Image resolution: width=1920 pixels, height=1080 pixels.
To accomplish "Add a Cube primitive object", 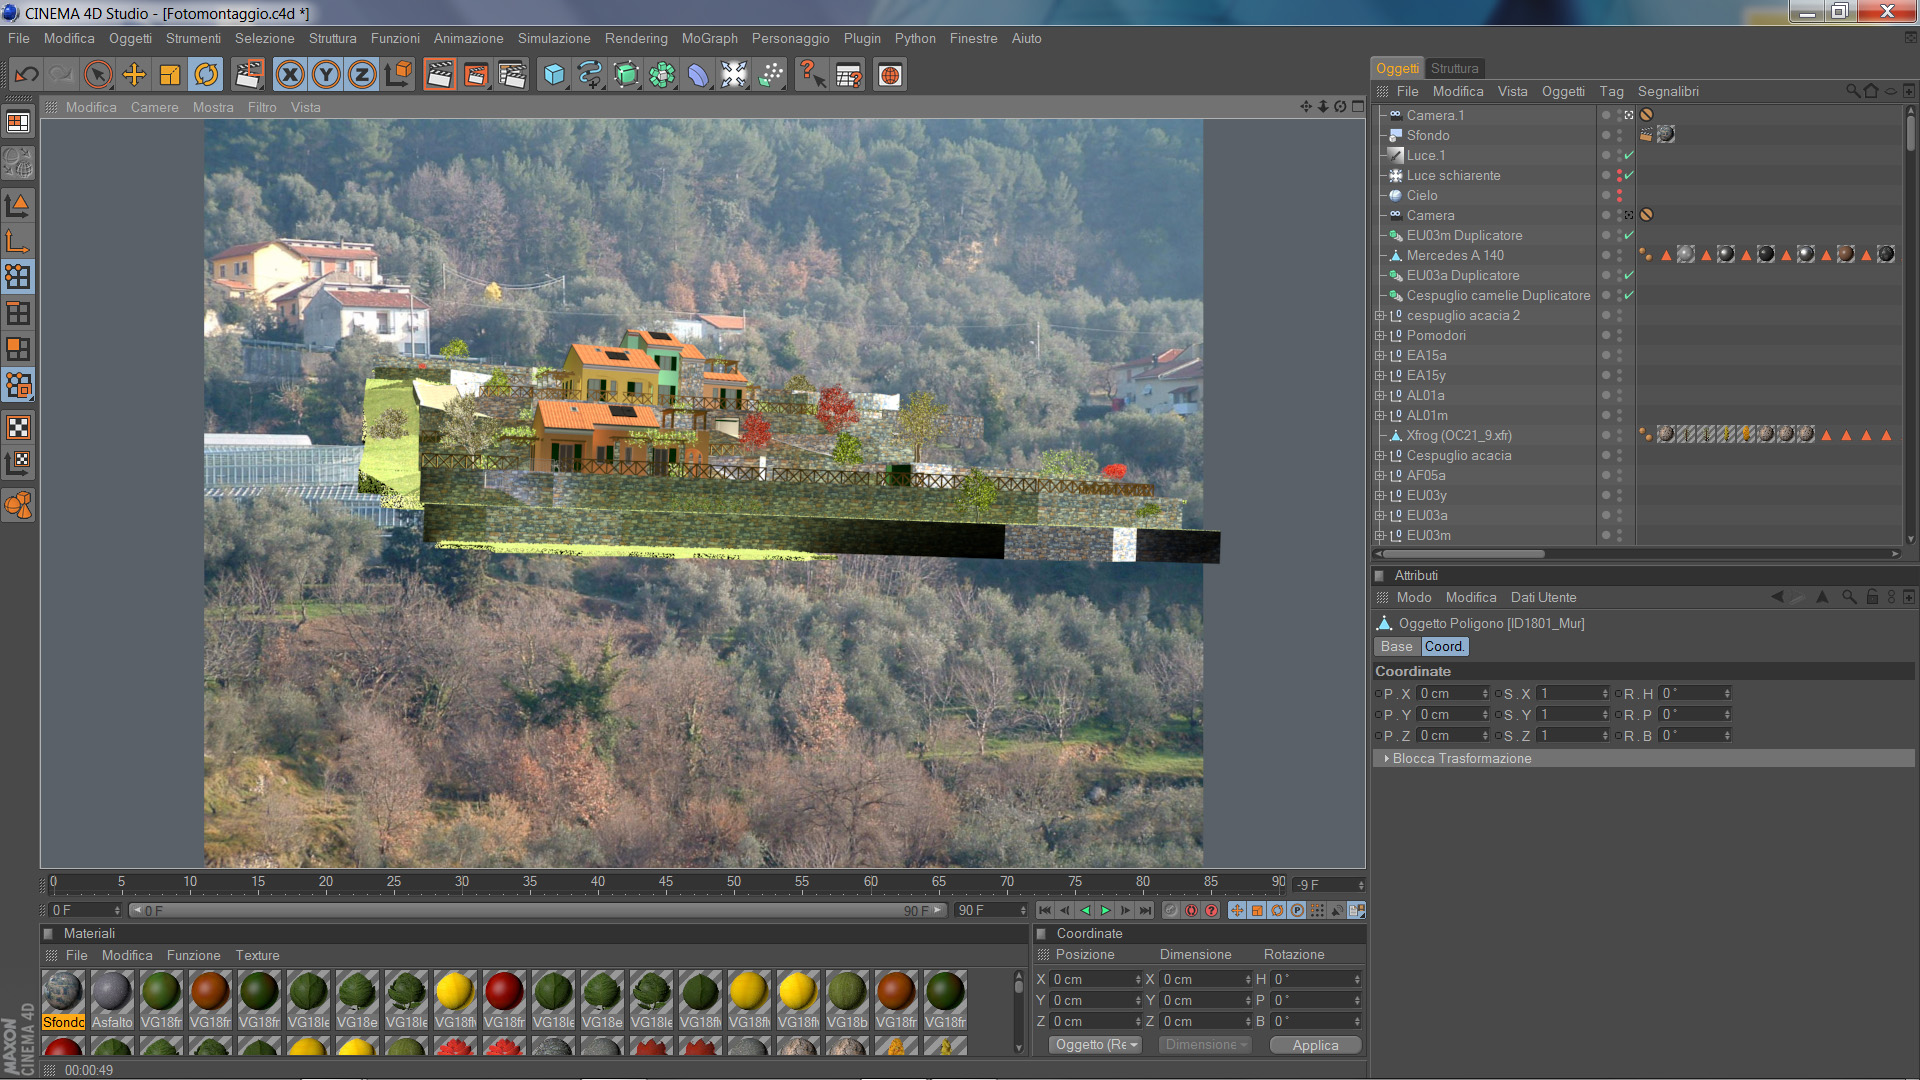I will [554, 75].
